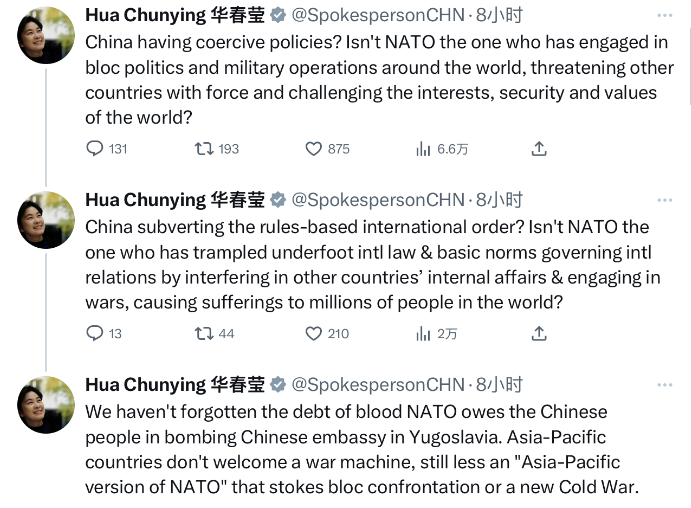691x508 pixels.
Task: Like the tweet with 210 likes
Action: (x=314, y=333)
